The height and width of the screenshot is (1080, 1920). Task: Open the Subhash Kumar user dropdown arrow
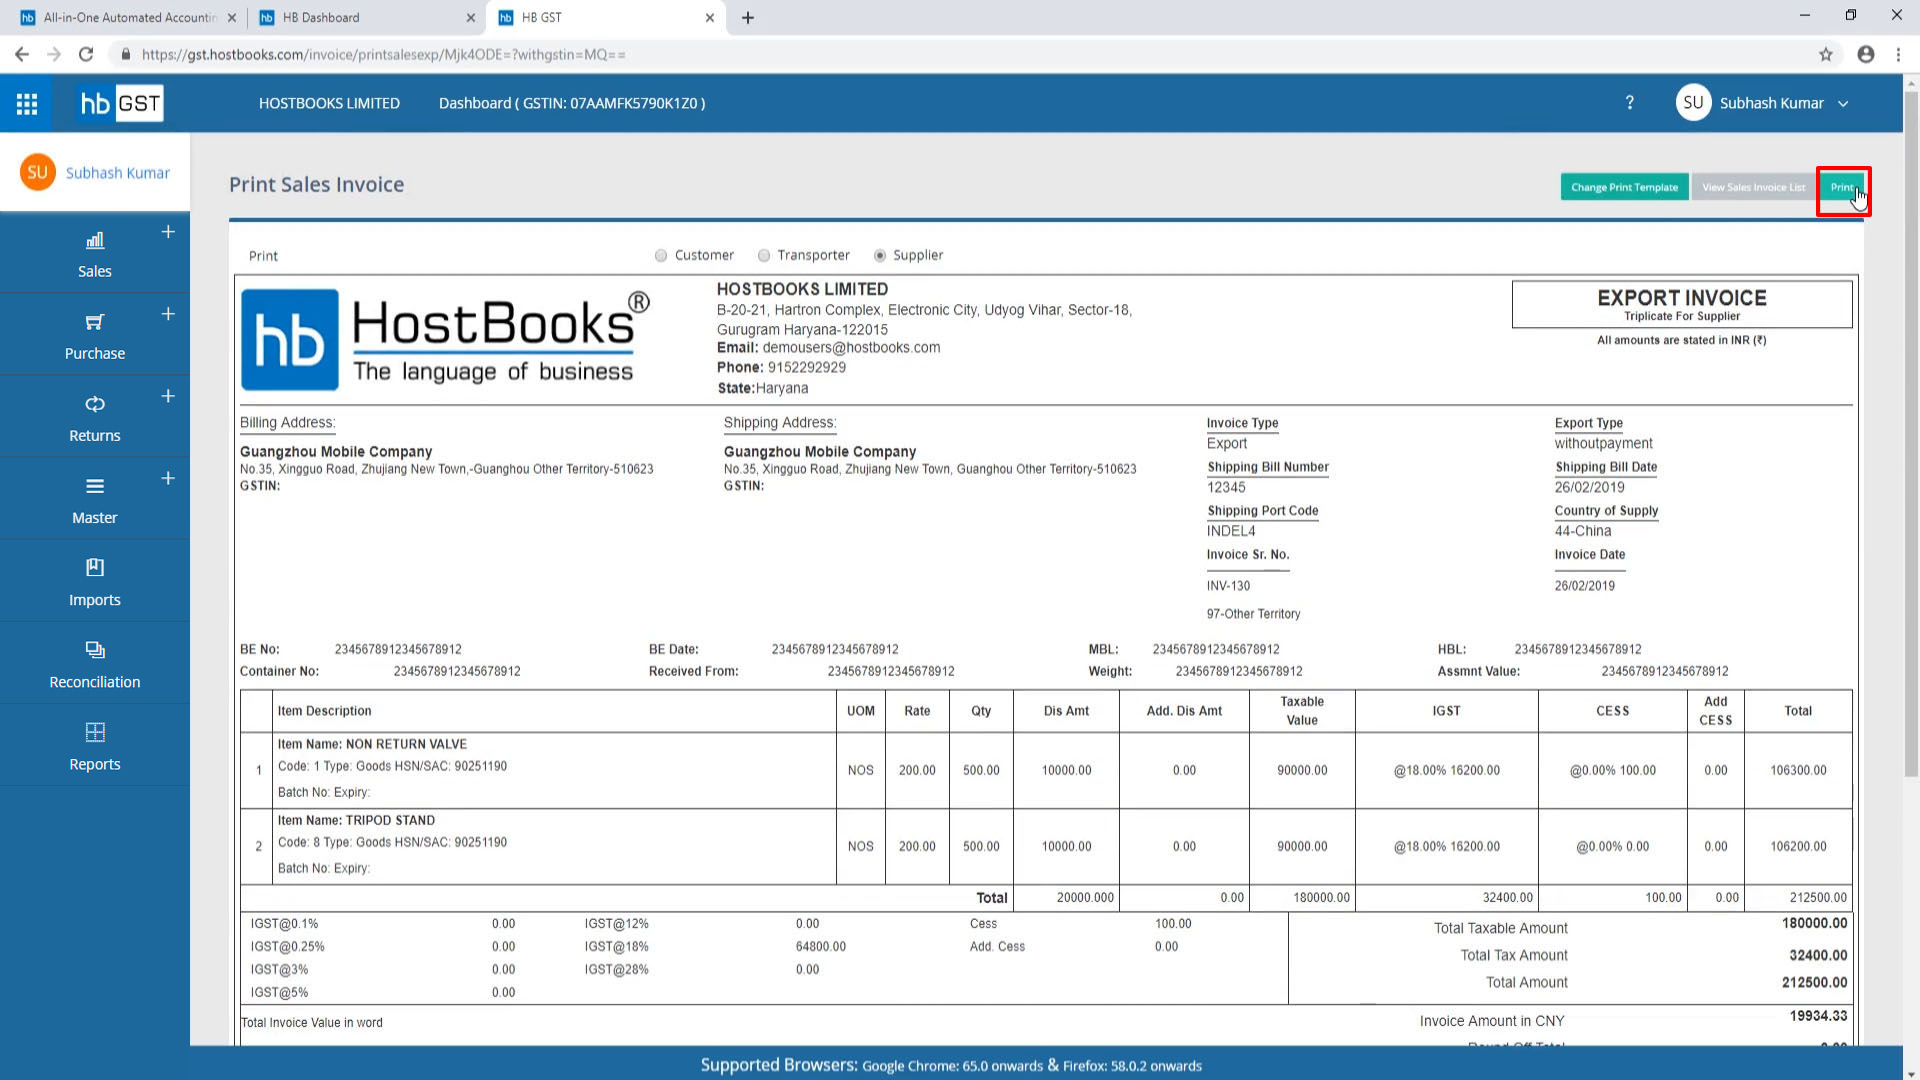tap(1843, 103)
